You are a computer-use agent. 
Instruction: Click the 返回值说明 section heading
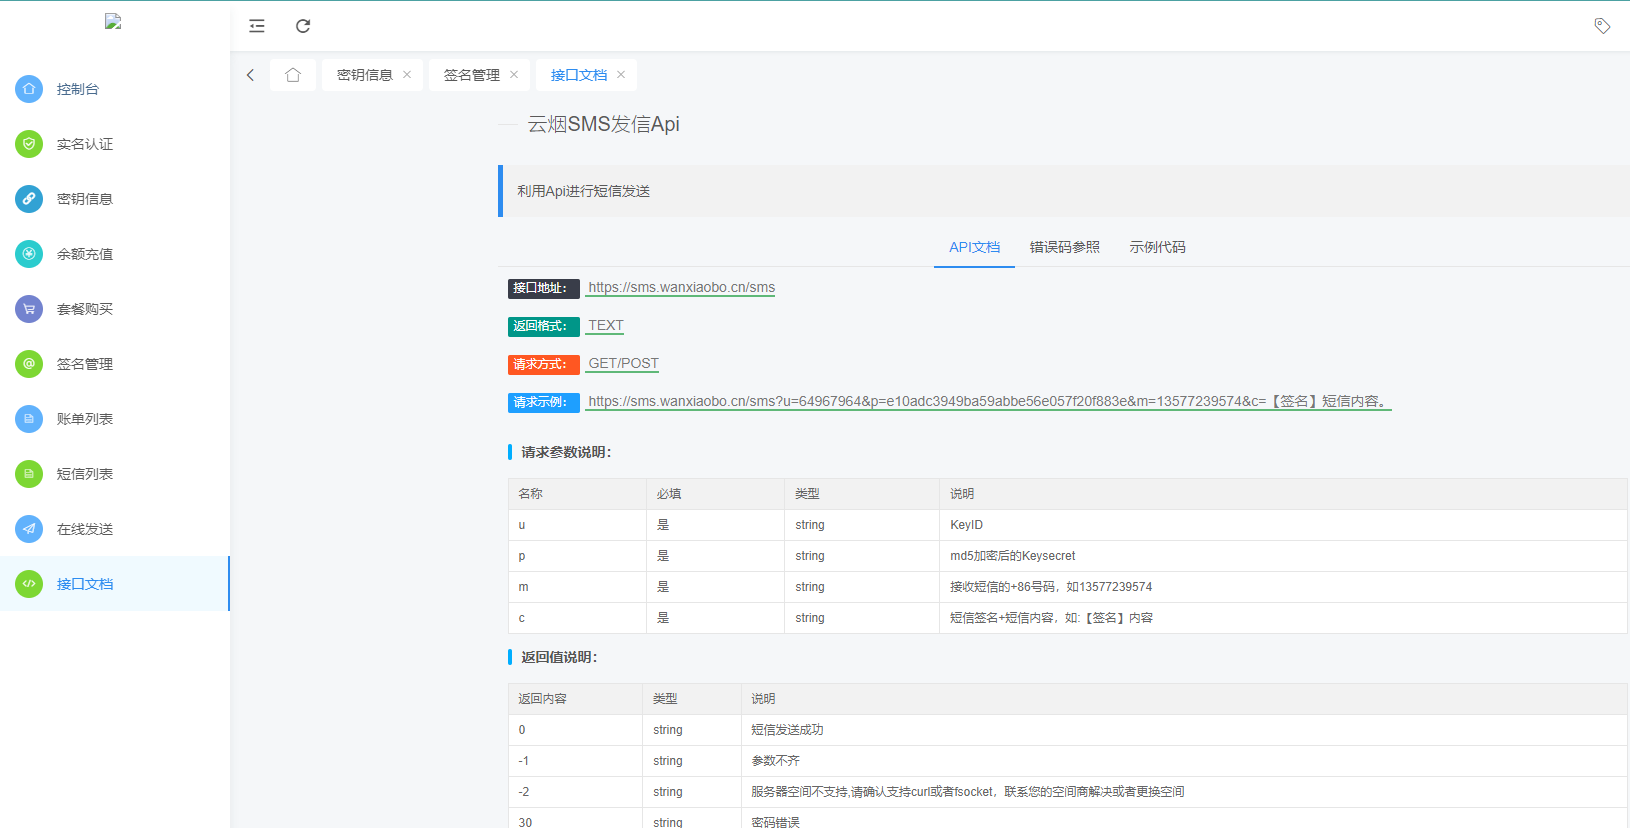[559, 657]
